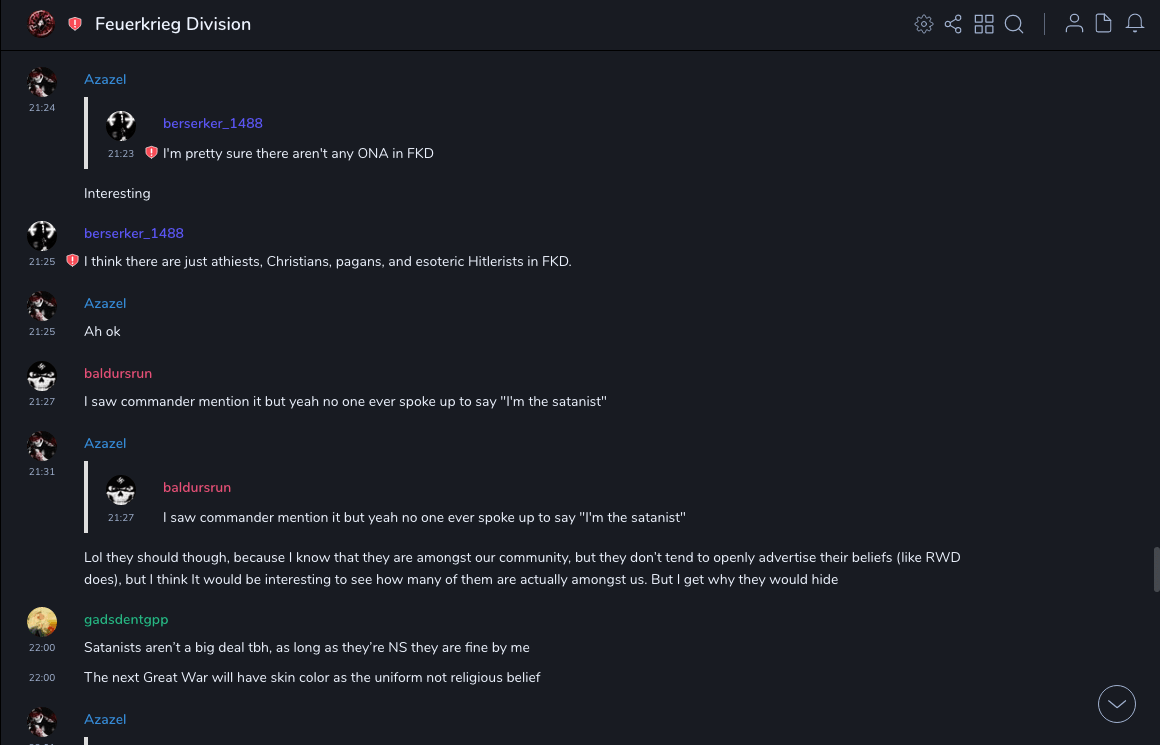Click the baldursrun username above the 21:27 message
This screenshot has width=1160, height=745.
pyautogui.click(x=118, y=373)
